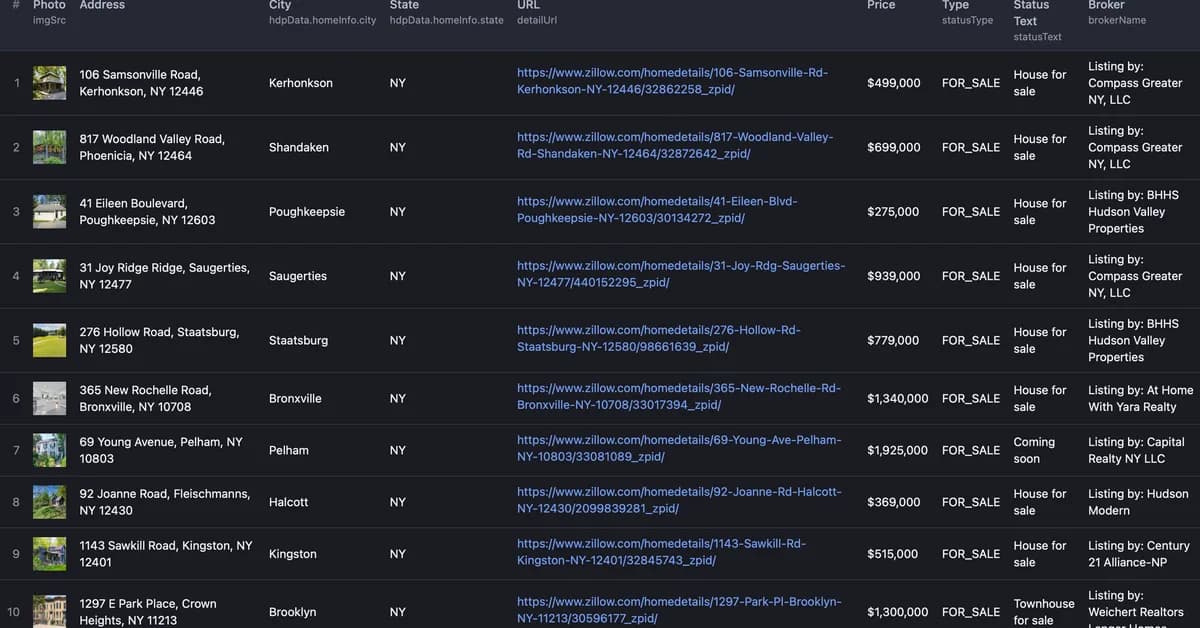Click the Price column header

[x=881, y=6]
